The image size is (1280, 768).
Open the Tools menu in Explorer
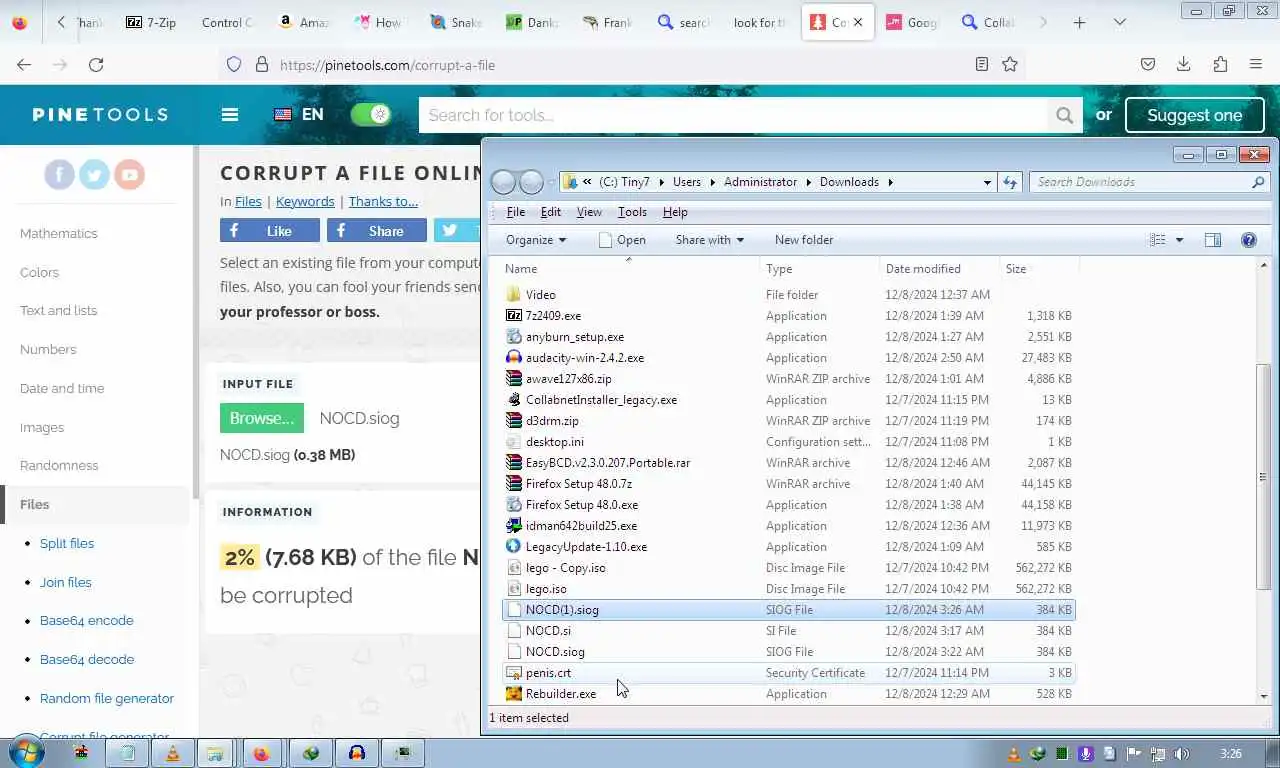(632, 212)
